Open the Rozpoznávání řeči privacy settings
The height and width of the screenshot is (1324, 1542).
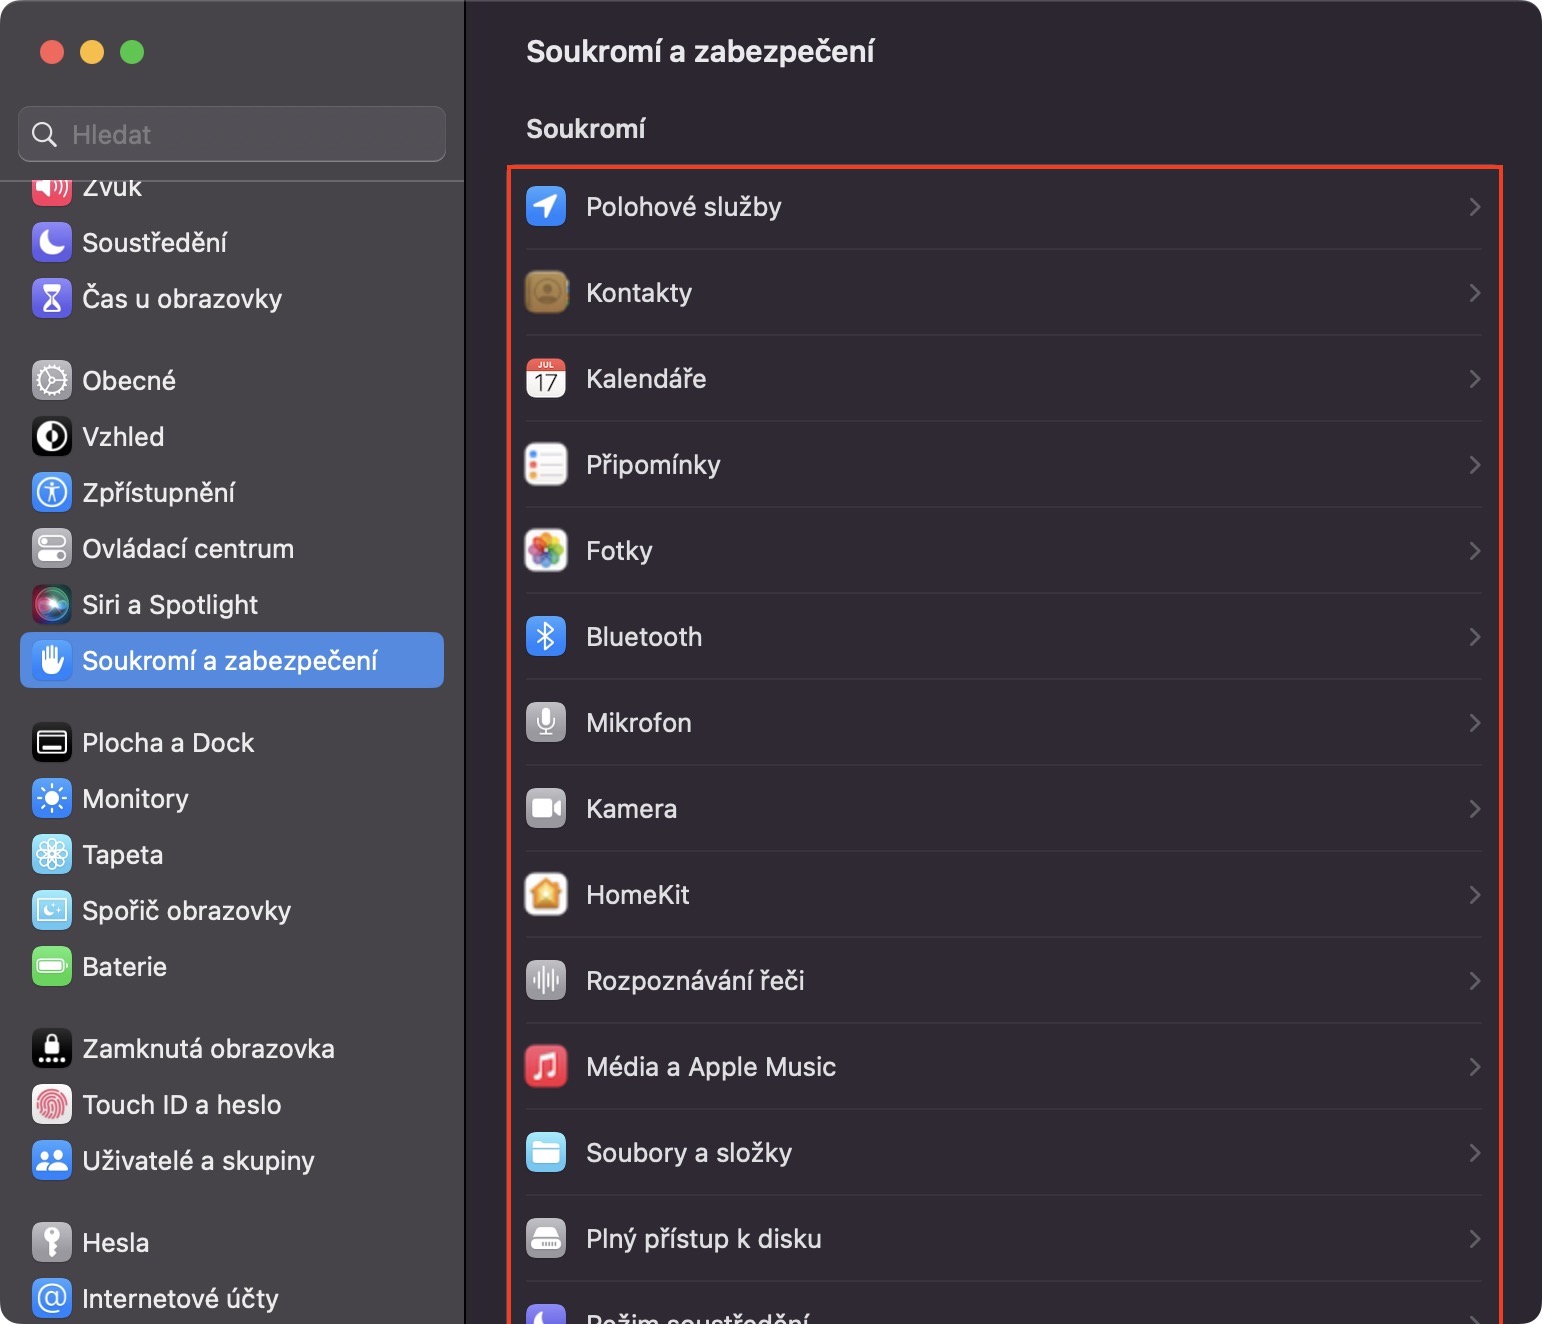[695, 981]
